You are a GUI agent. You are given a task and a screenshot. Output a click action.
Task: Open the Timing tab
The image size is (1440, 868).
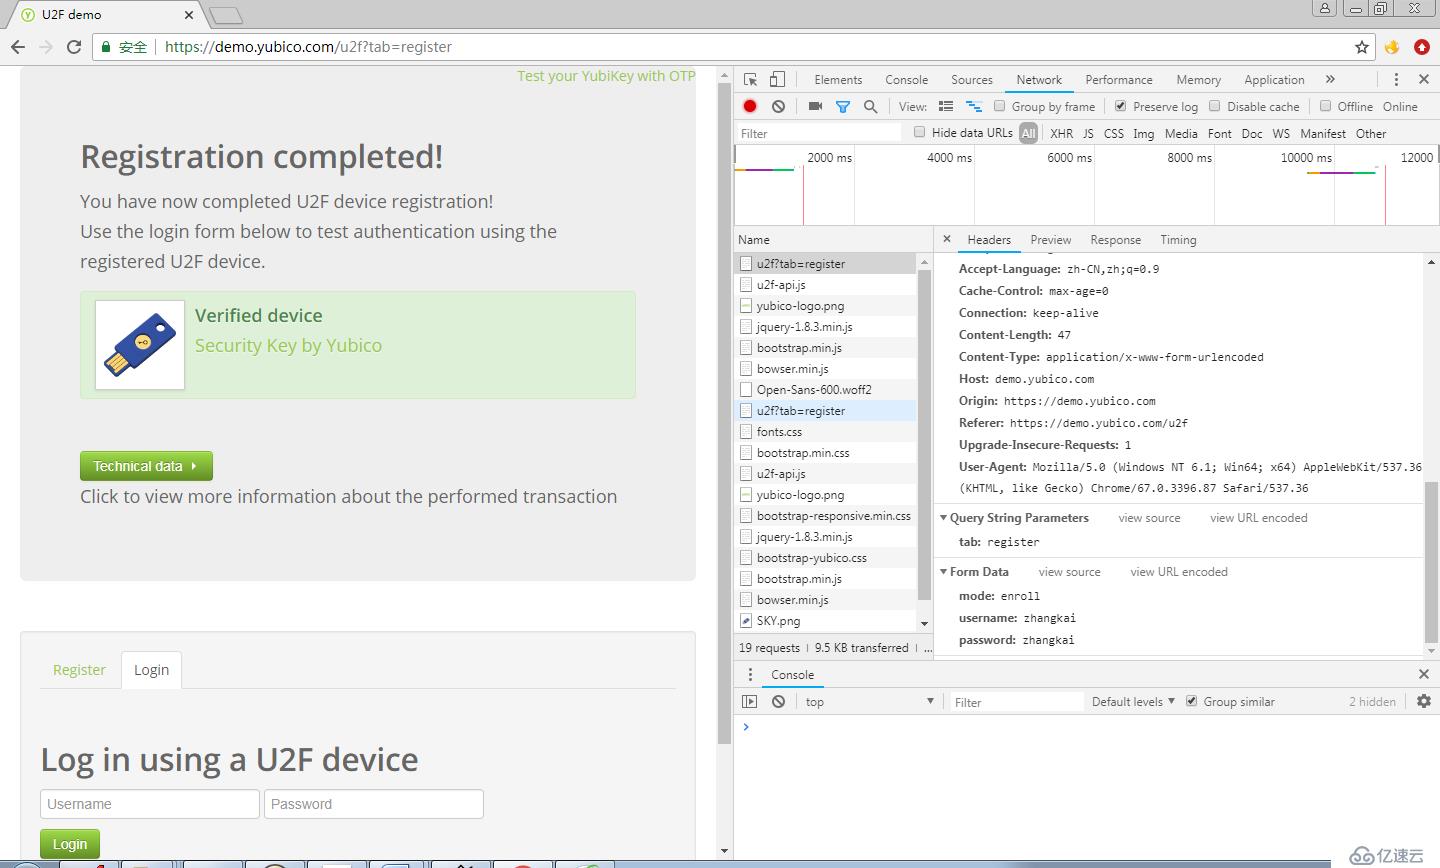pyautogui.click(x=1178, y=239)
